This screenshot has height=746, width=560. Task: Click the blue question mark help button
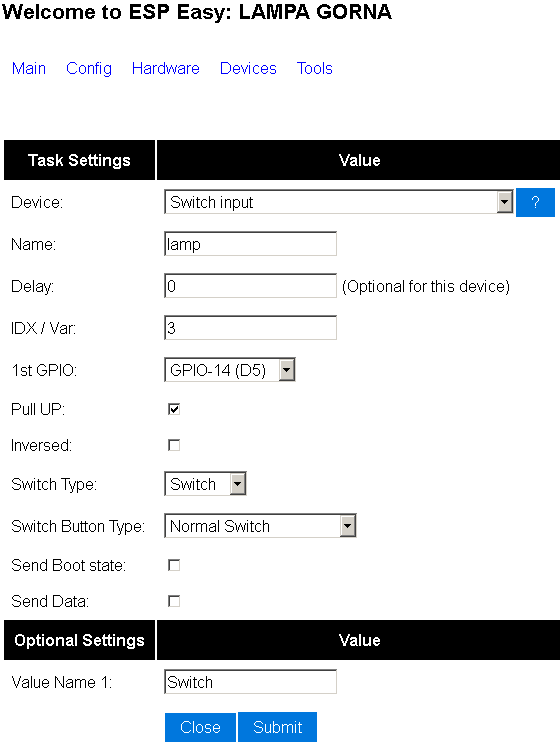coord(535,202)
